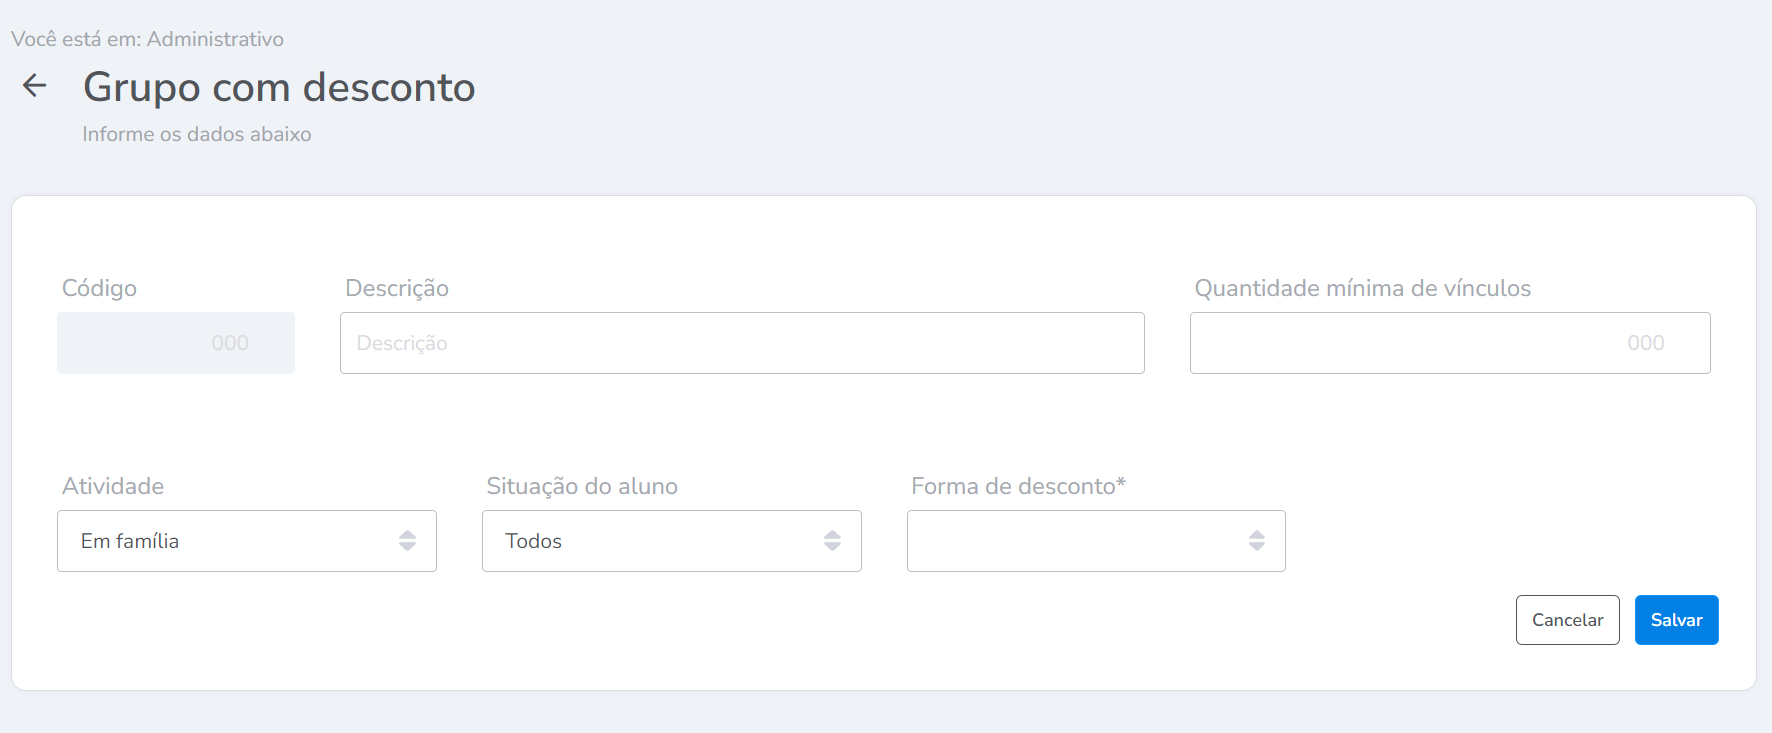Click the 'Situação do aluno' label

[x=582, y=486]
